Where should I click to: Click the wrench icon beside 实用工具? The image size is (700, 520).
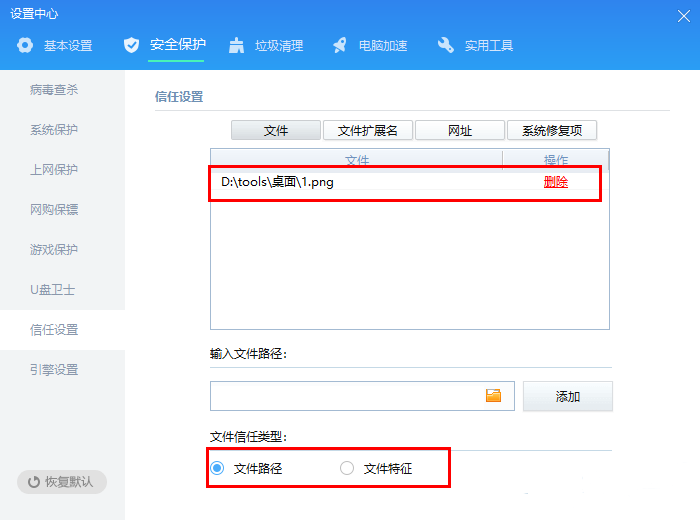click(446, 45)
